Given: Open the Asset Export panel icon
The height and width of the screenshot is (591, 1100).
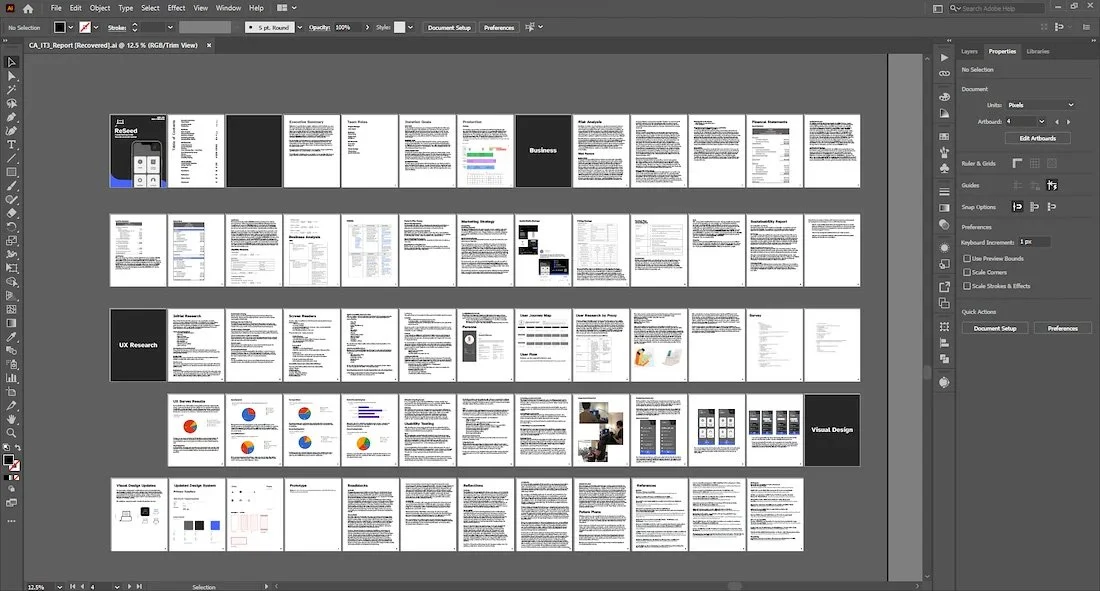Looking at the screenshot, I should 944,286.
